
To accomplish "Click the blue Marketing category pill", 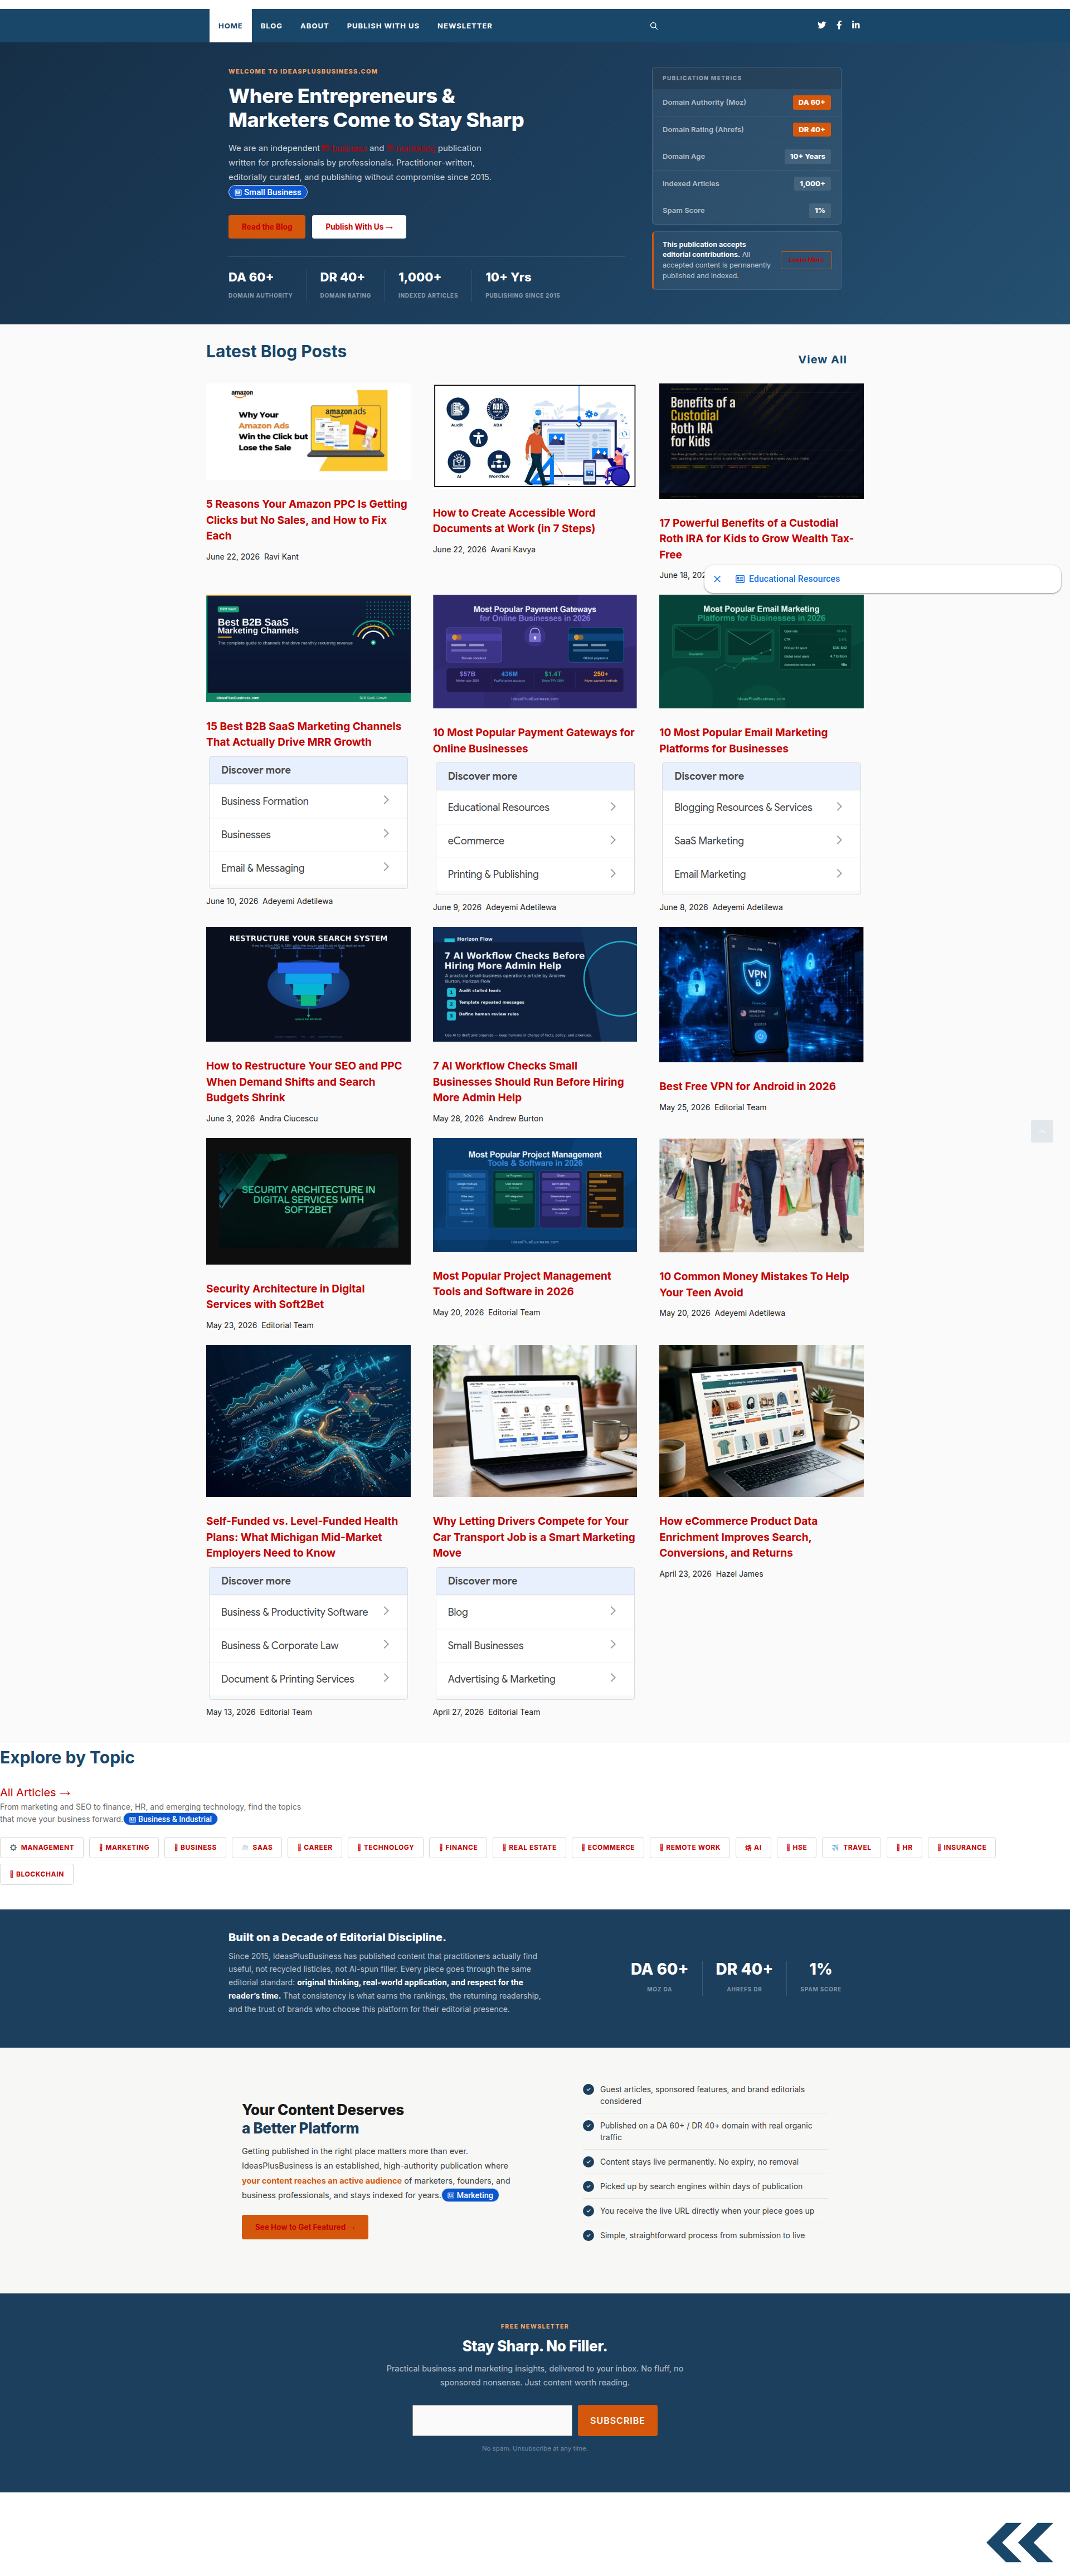I will pos(470,2195).
